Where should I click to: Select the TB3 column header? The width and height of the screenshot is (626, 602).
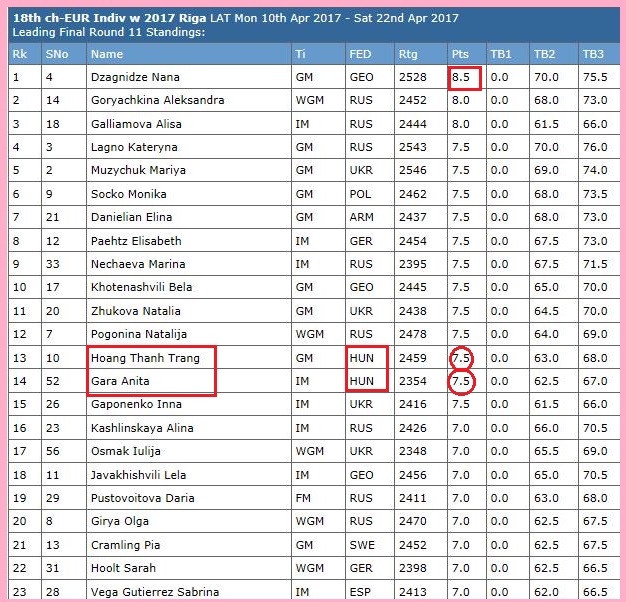click(593, 54)
